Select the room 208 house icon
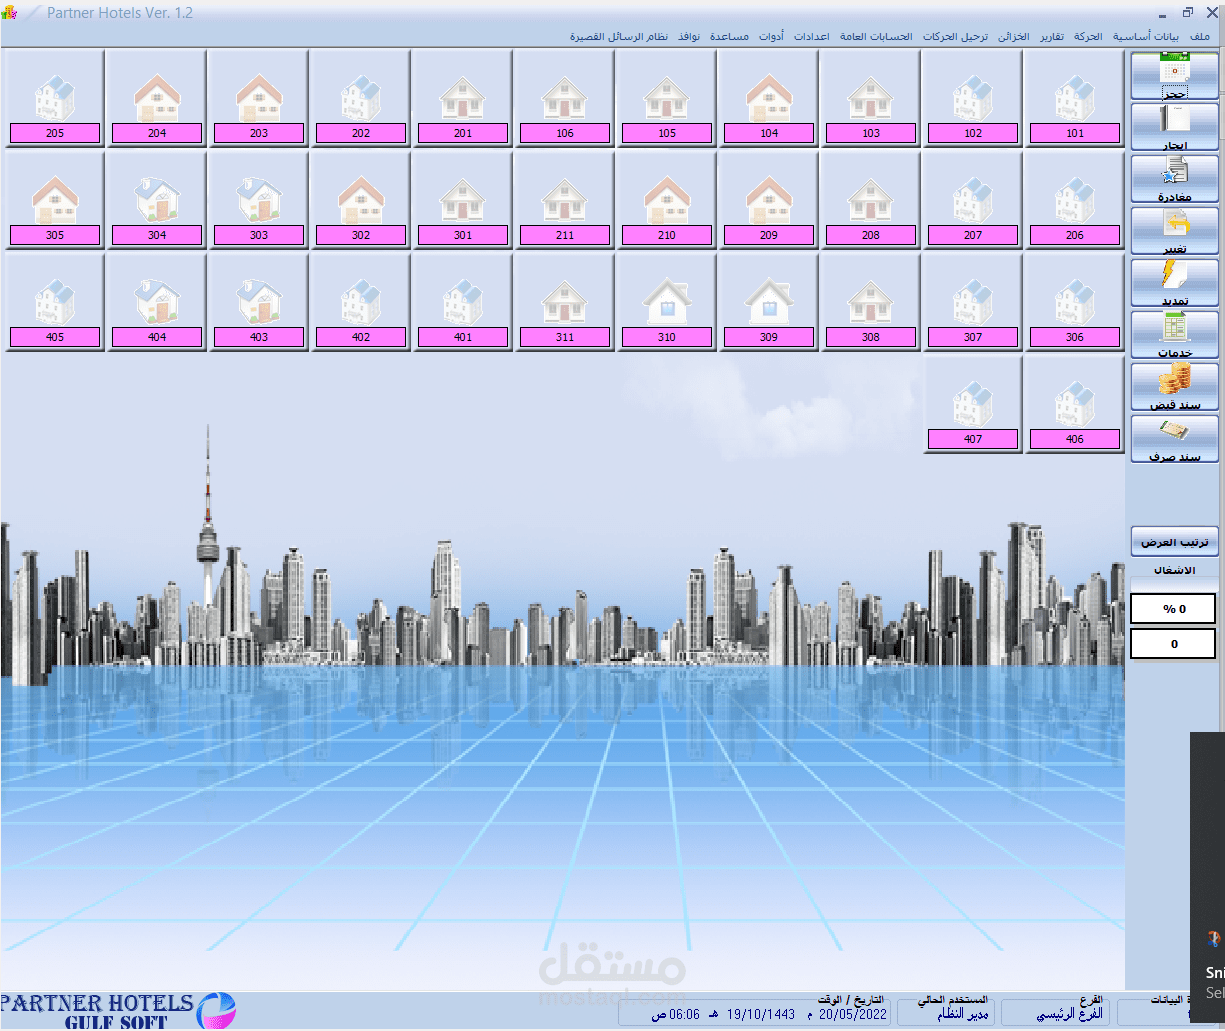This screenshot has width=1225, height=1031. point(871,200)
